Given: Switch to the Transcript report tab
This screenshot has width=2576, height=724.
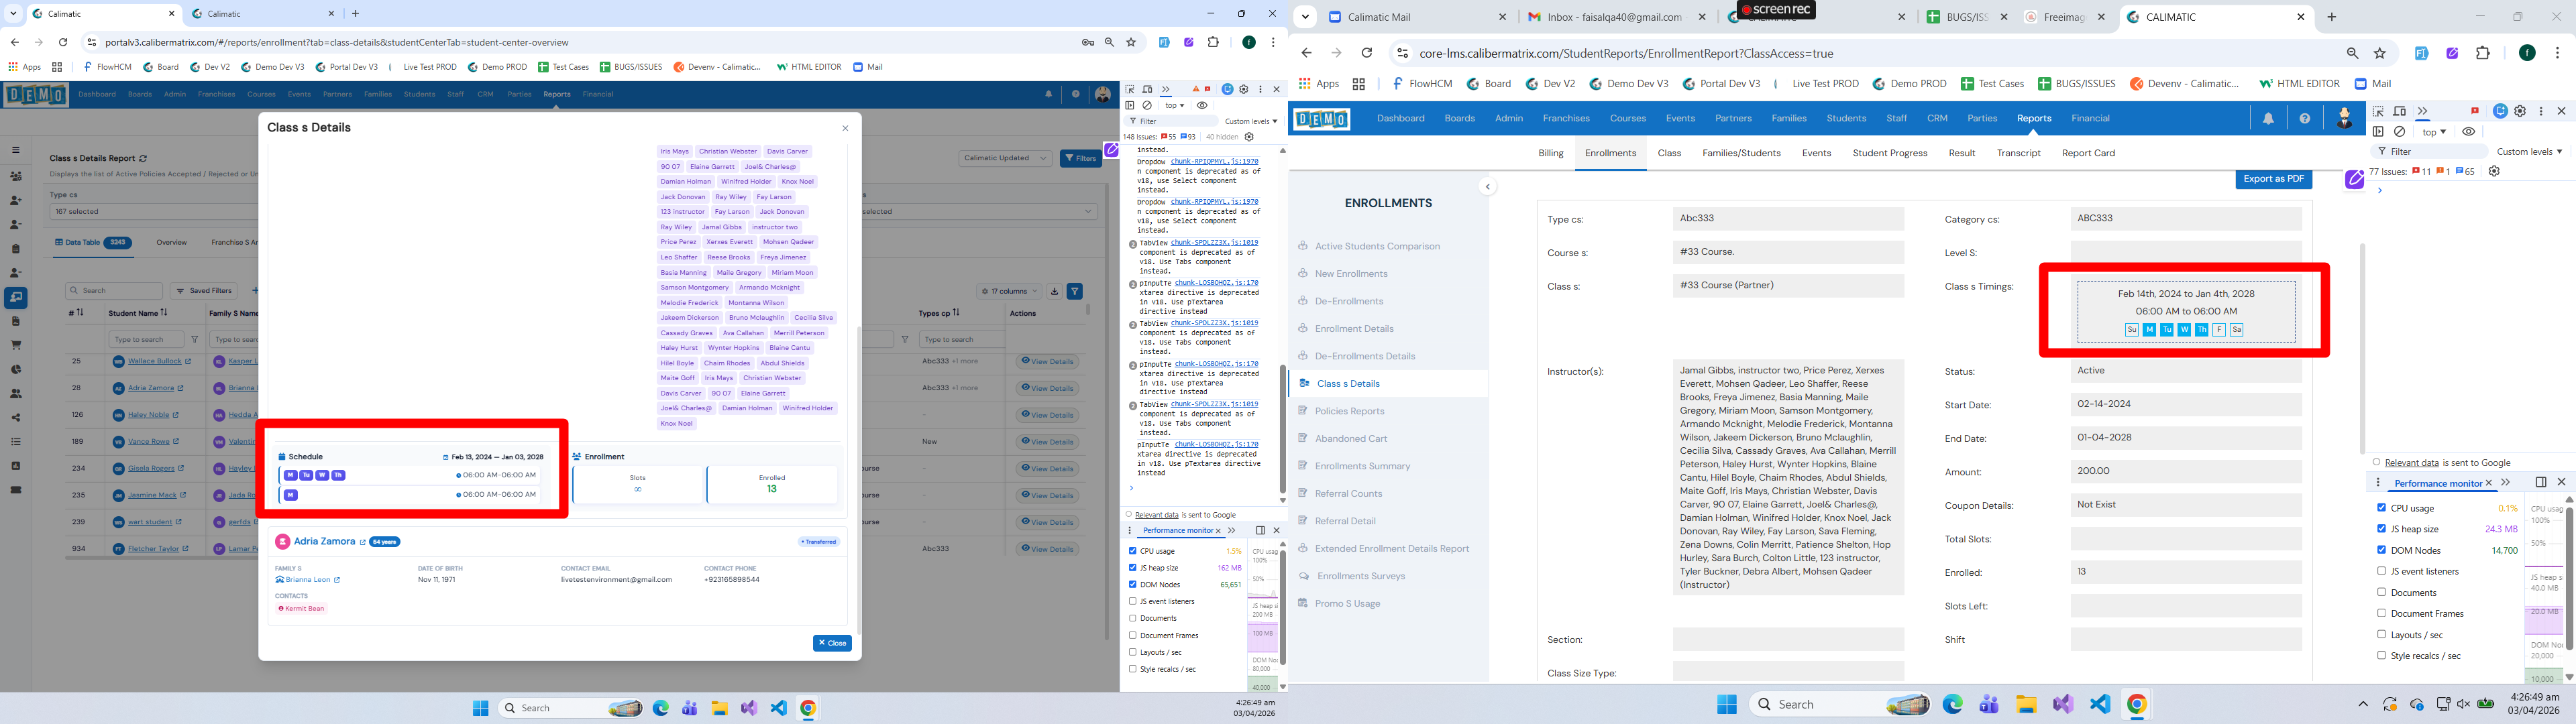Looking at the screenshot, I should pyautogui.click(x=2018, y=153).
